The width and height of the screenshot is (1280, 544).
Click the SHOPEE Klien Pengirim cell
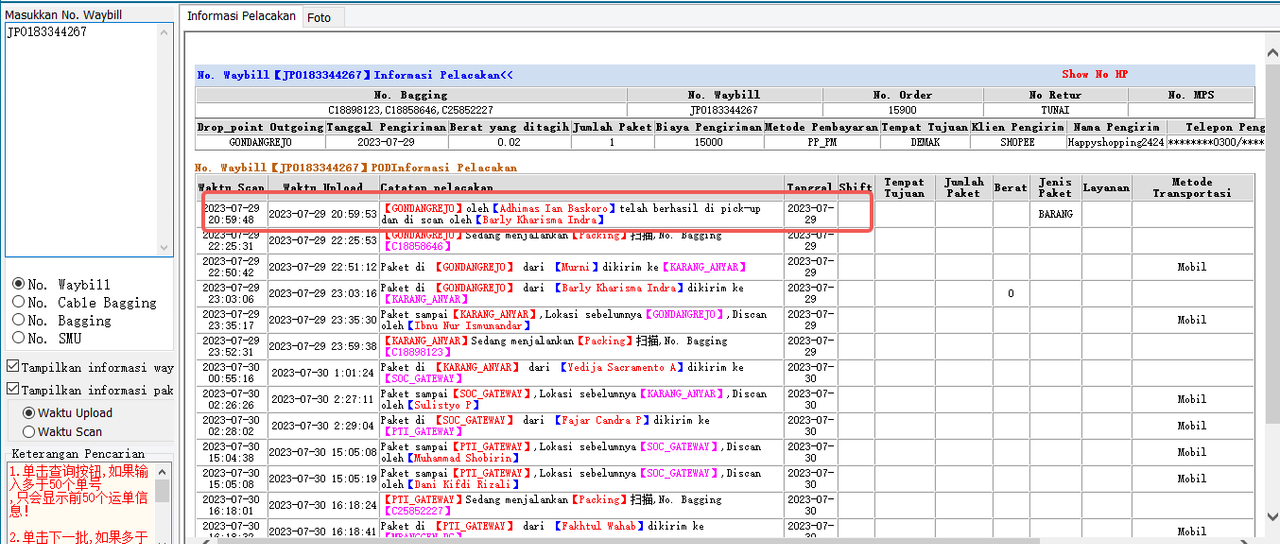(x=1019, y=142)
